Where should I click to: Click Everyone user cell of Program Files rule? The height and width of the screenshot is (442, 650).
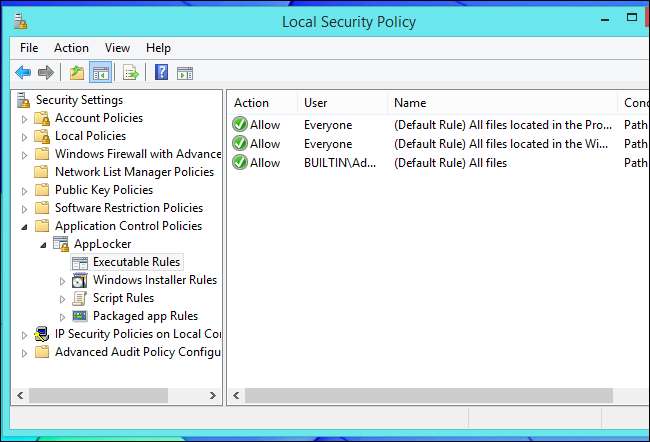pos(328,125)
